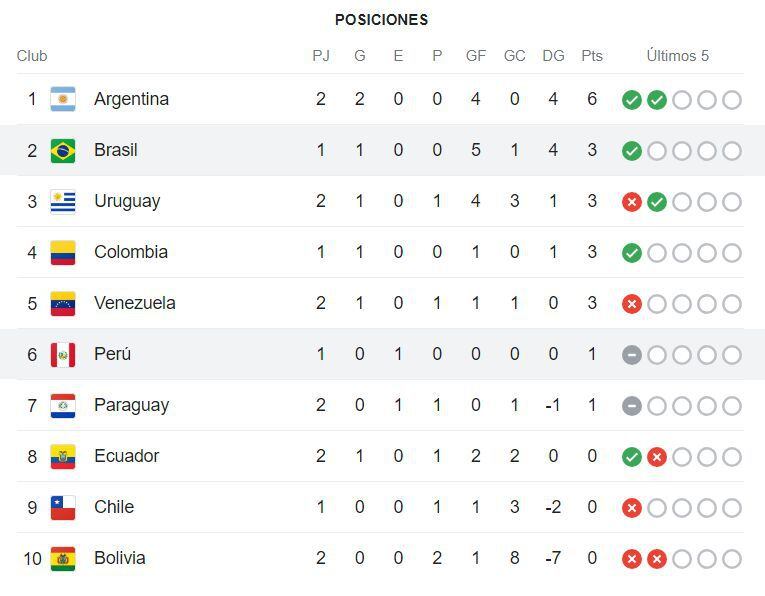Click the Colombia flag icon
The height and width of the screenshot is (596, 765).
[63, 252]
